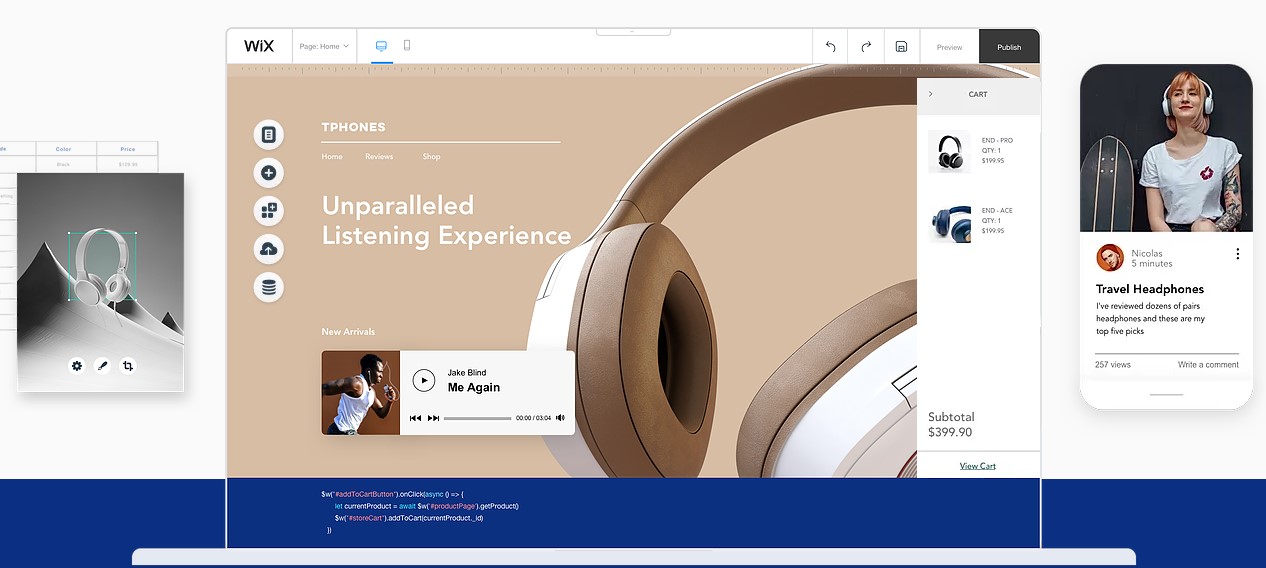Click the Subtotal $399.90 text
This screenshot has width=1266, height=568.
[x=951, y=424]
